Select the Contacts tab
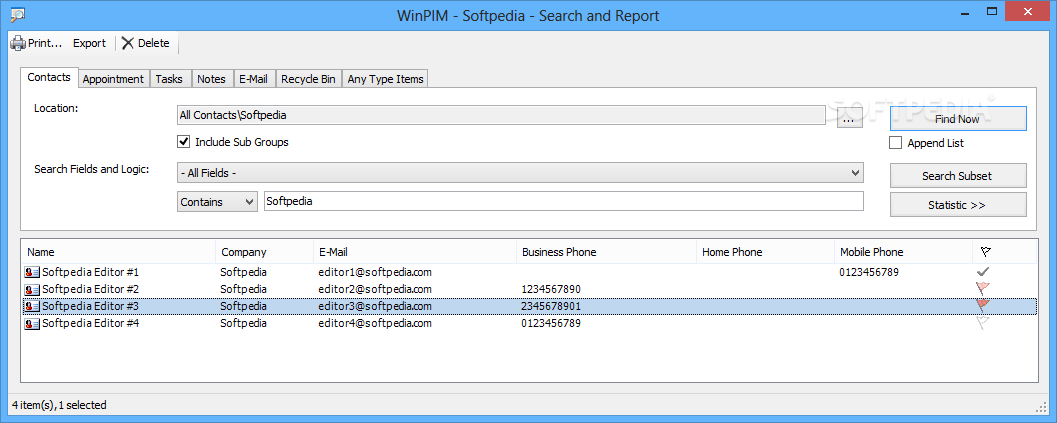 (49, 78)
